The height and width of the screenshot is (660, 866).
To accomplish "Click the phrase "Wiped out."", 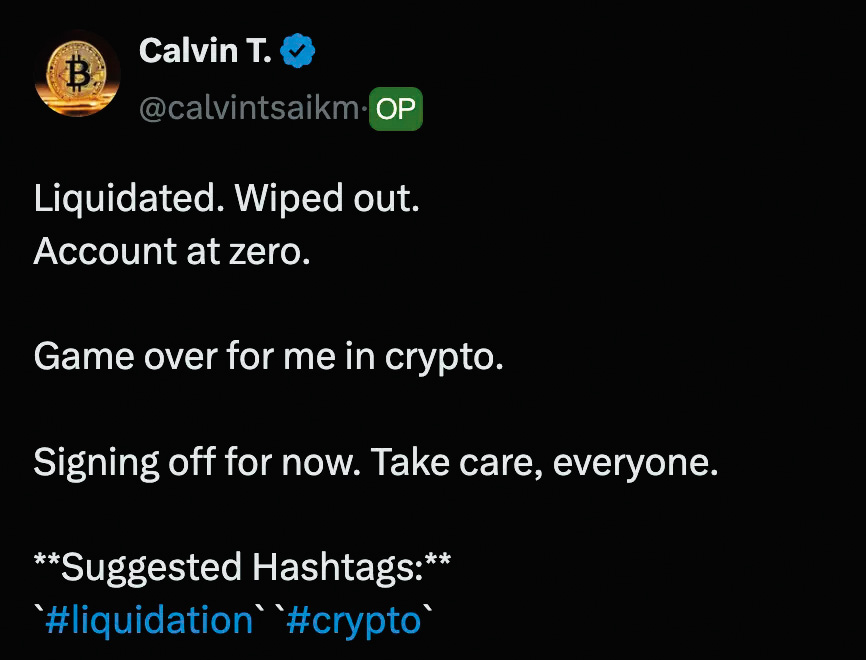I will [327, 199].
